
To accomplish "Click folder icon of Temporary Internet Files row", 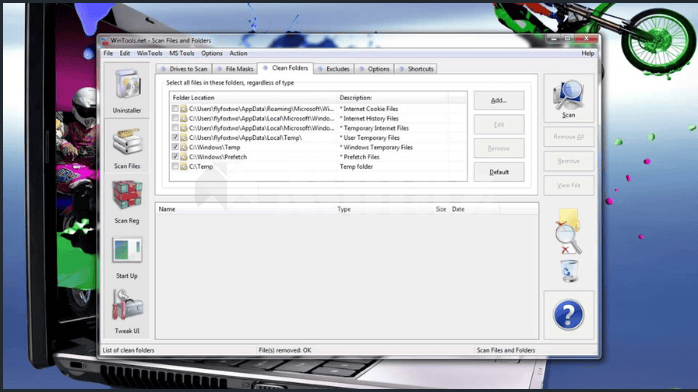I will (x=184, y=128).
